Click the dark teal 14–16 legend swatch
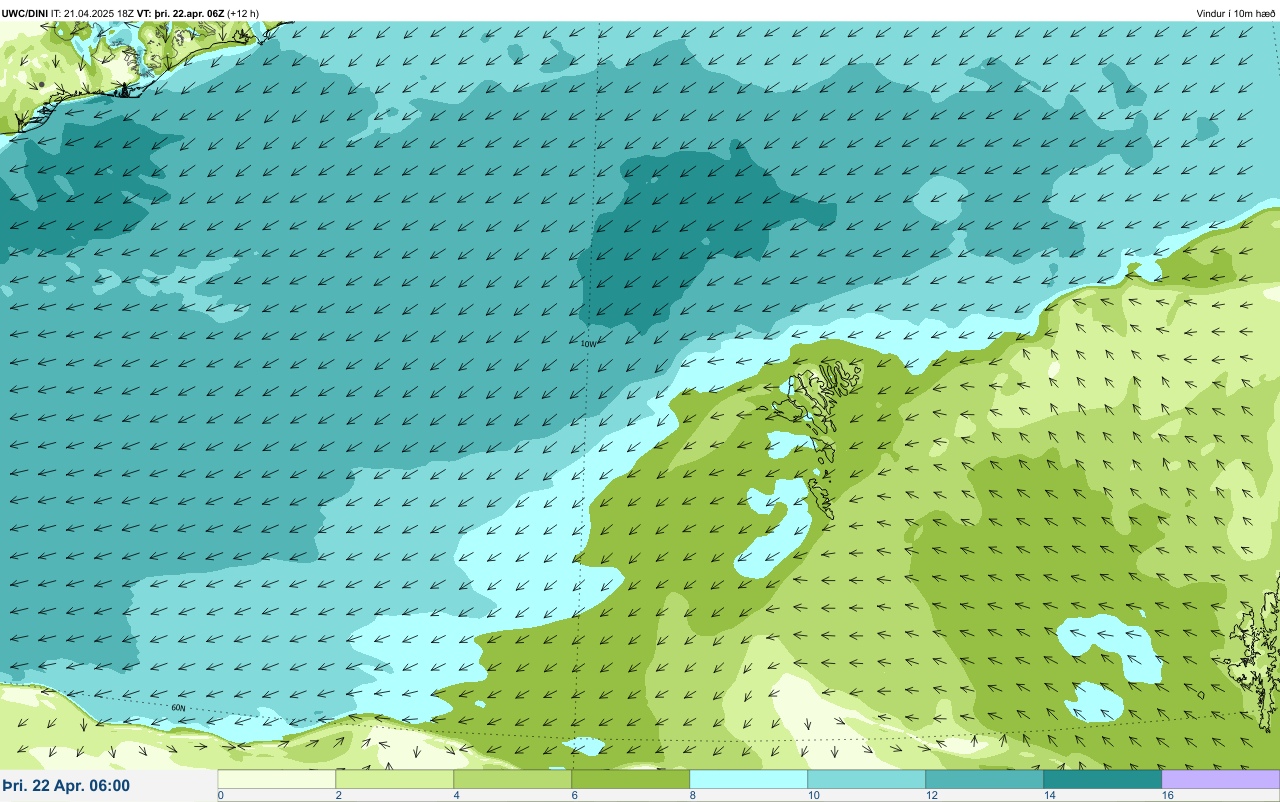Viewport: 1280px width, 802px height. (1103, 779)
